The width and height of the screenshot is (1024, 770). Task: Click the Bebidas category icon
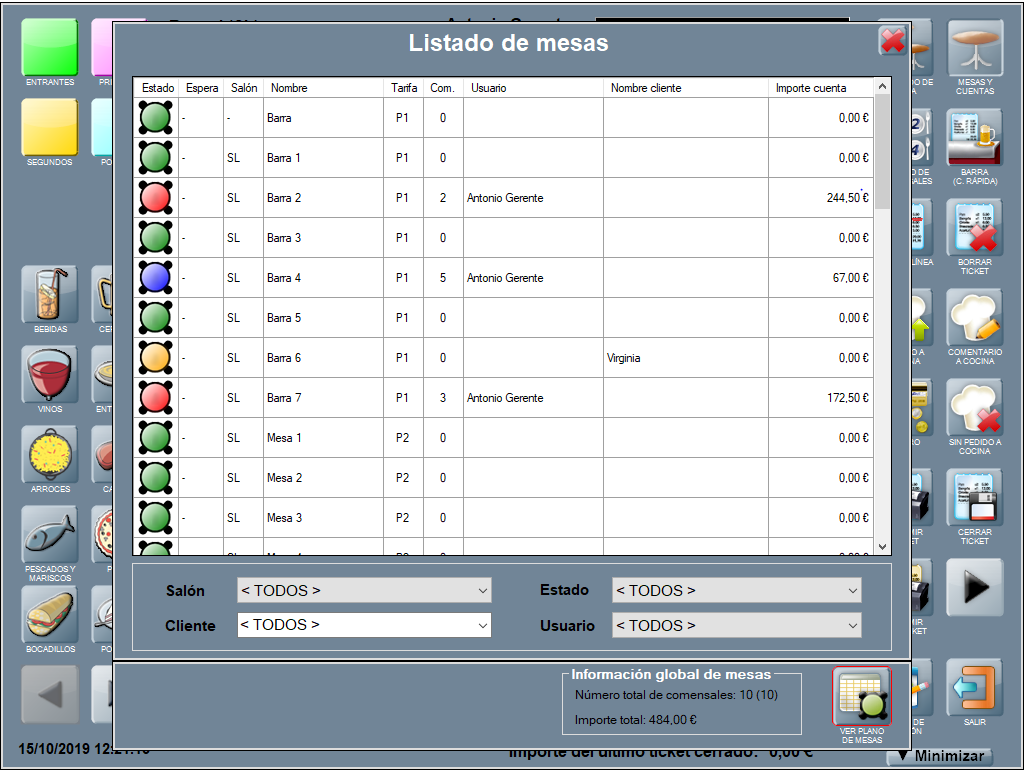click(50, 294)
